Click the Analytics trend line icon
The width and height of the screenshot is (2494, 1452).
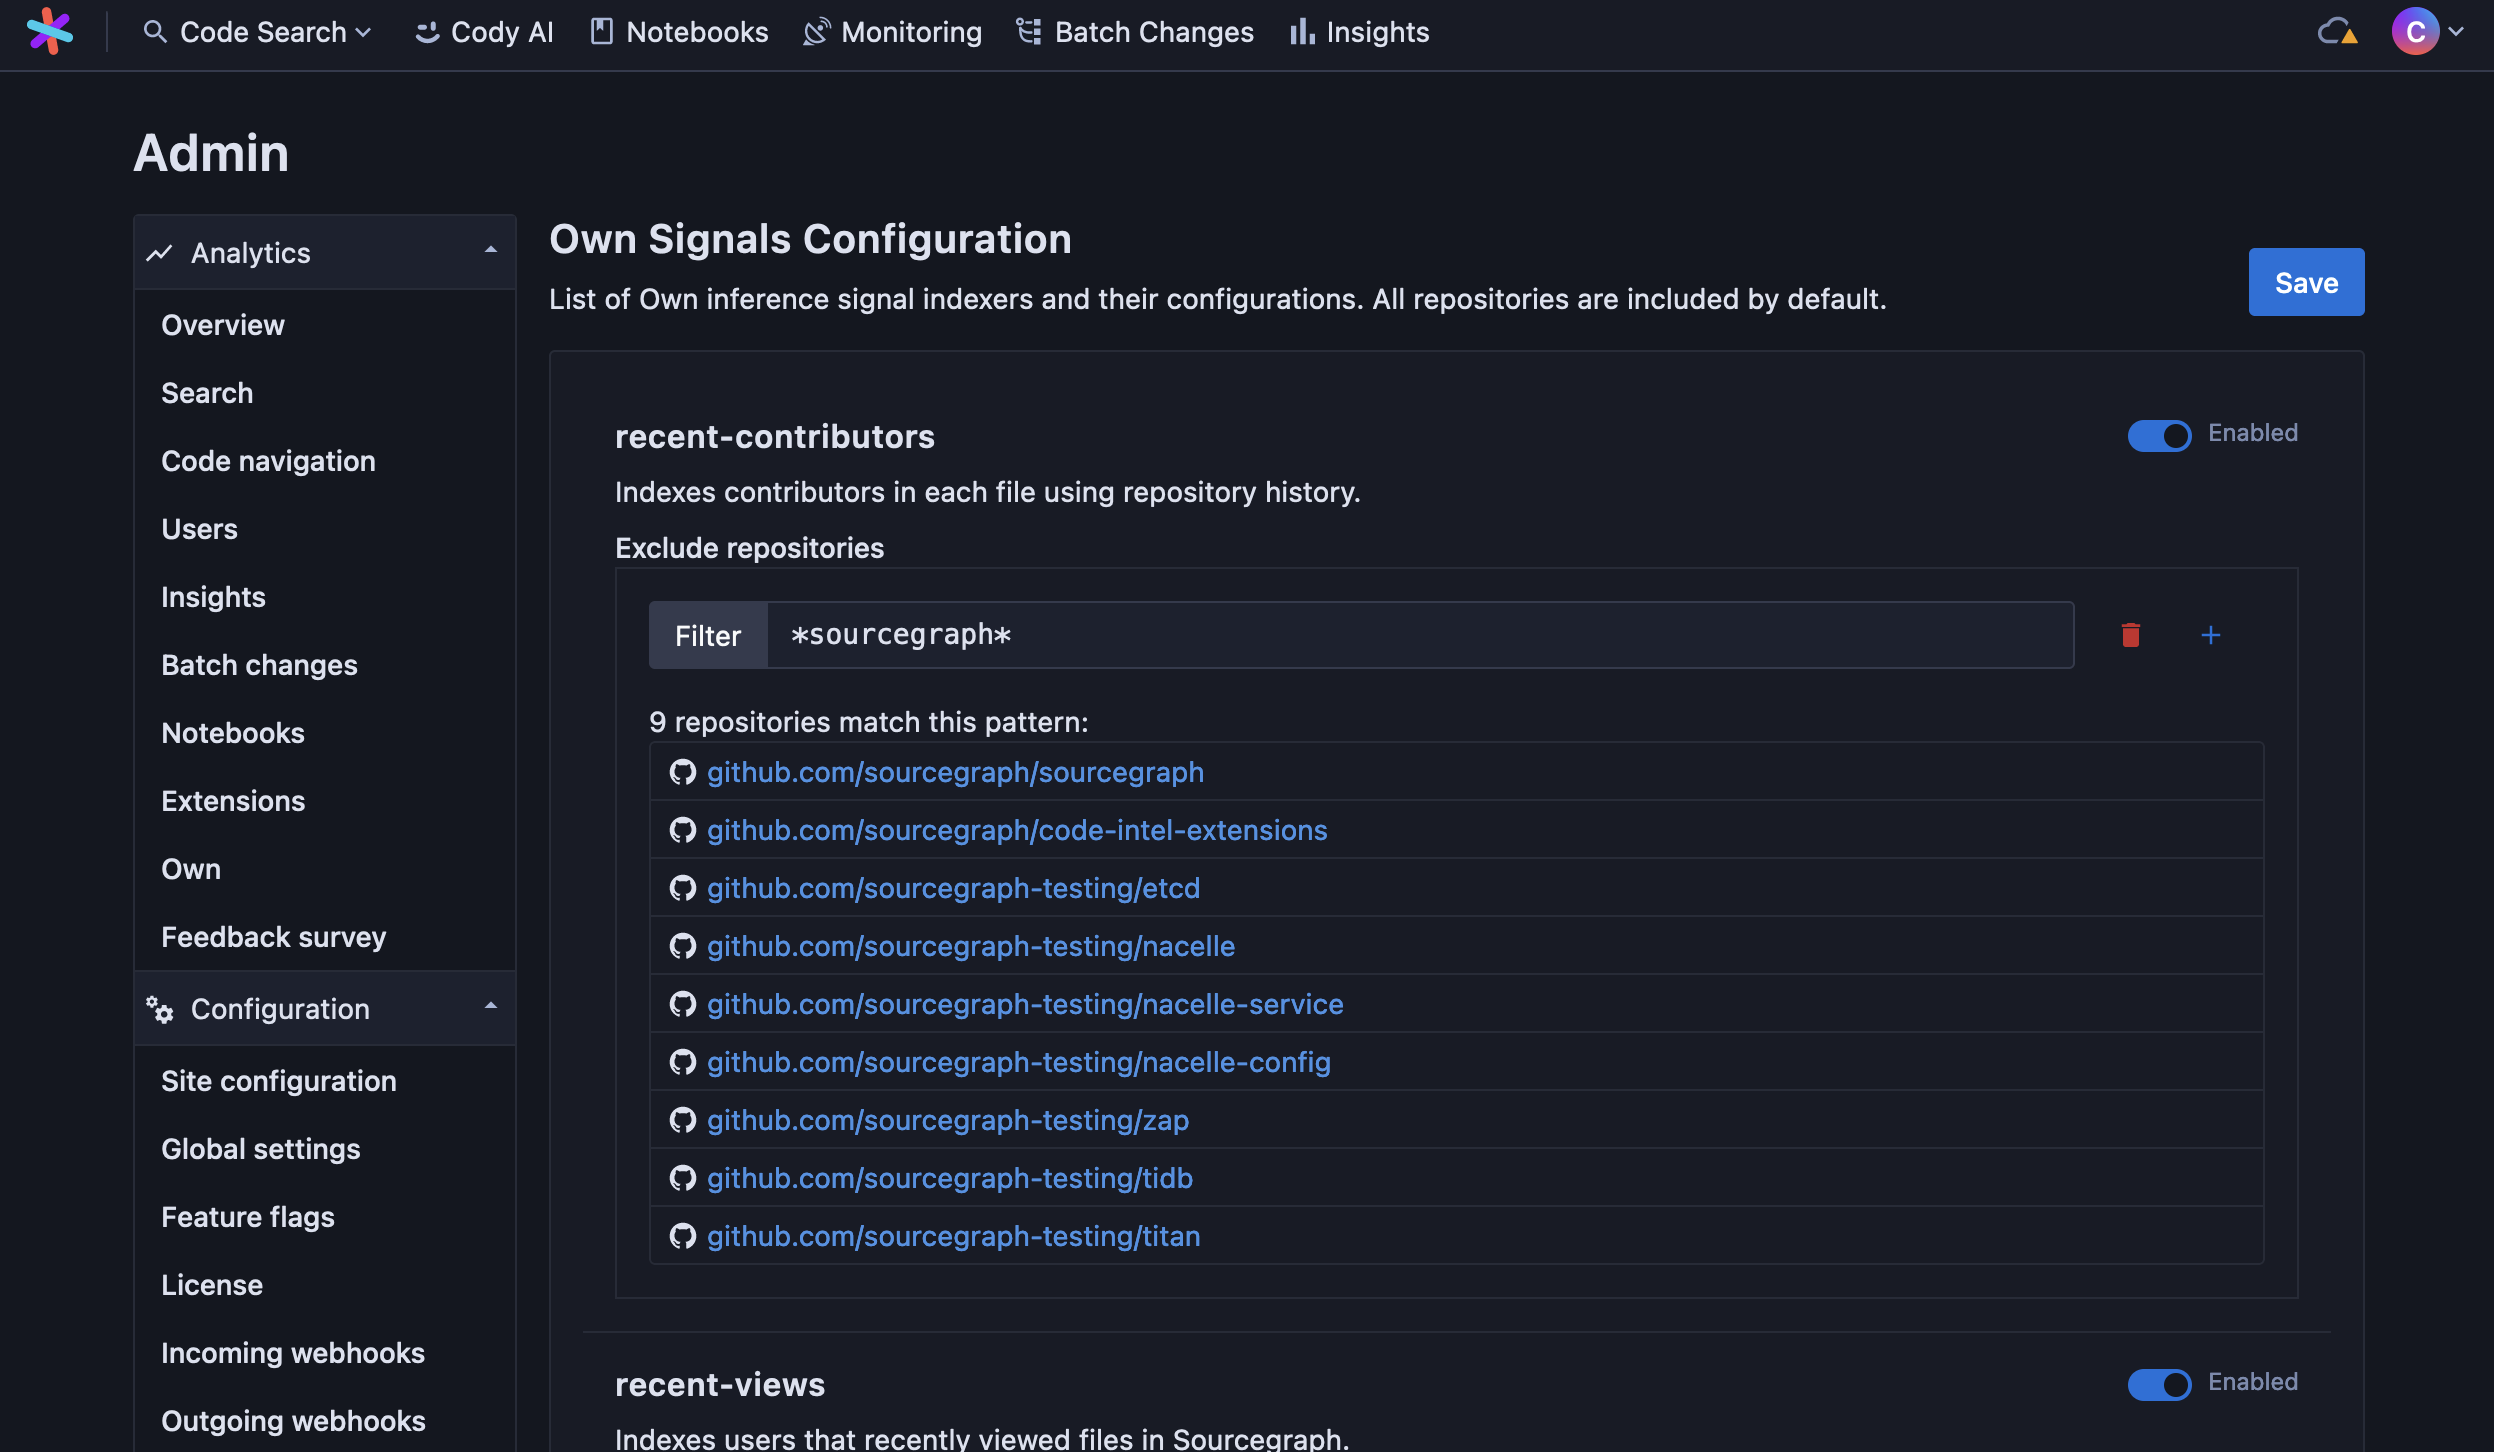tap(160, 253)
